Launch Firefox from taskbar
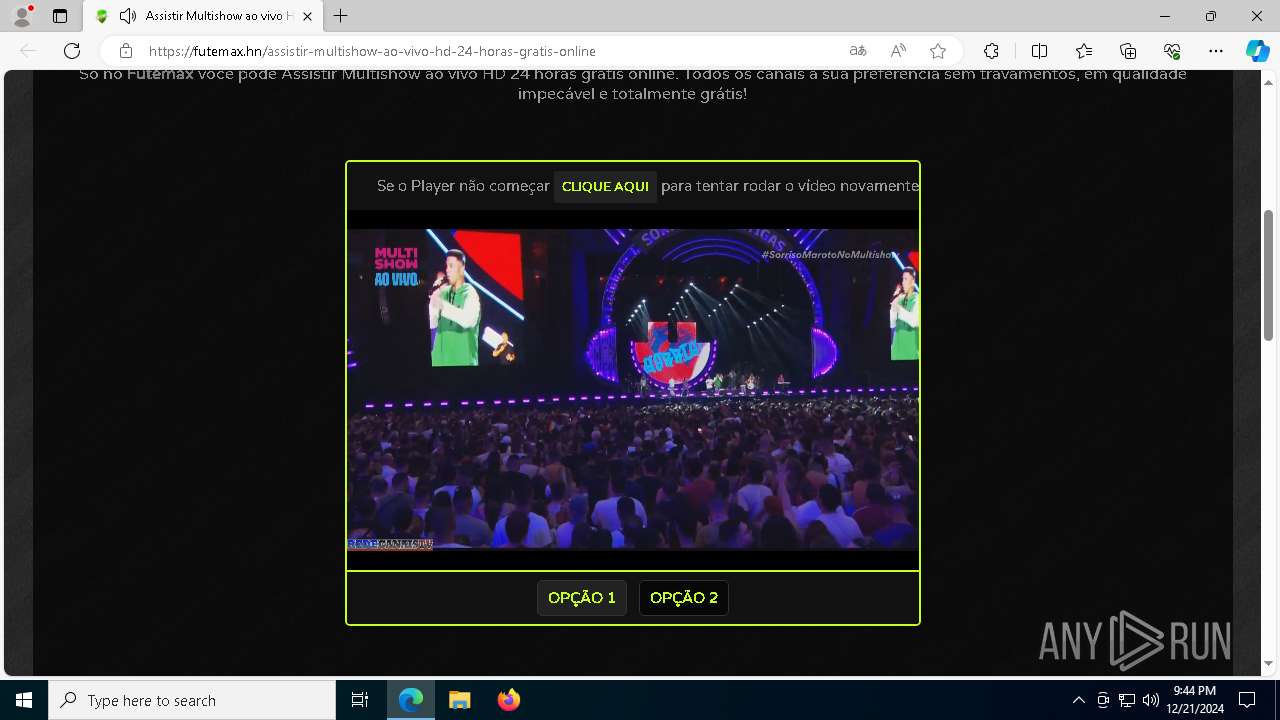Viewport: 1280px width, 720px height. point(509,700)
